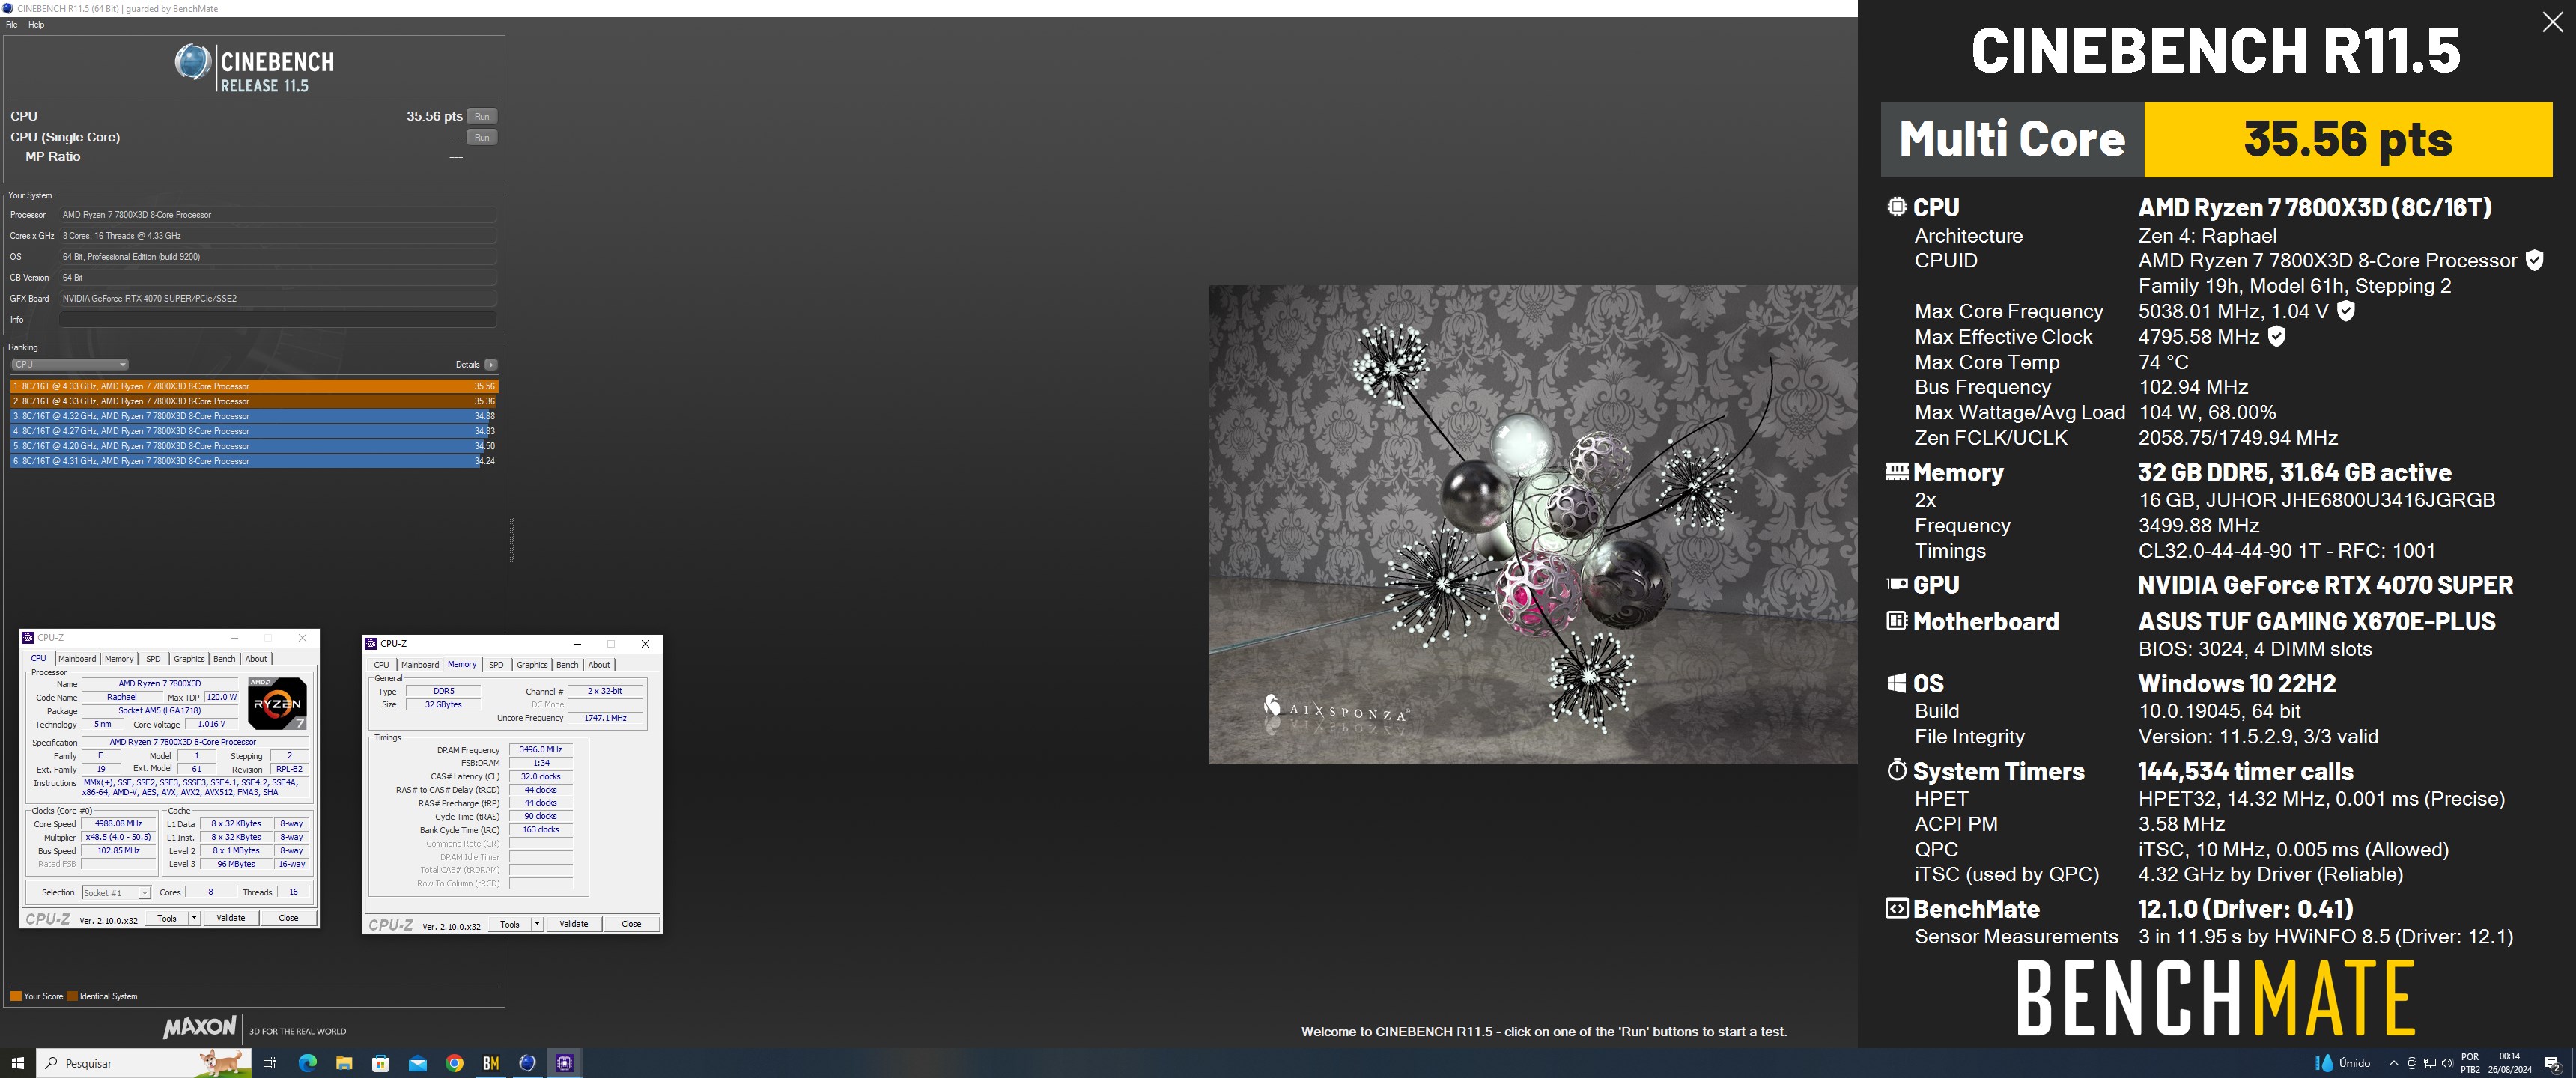Open Socket #1 selection dropdown
This screenshot has height=1078, width=2576.
pos(116,893)
